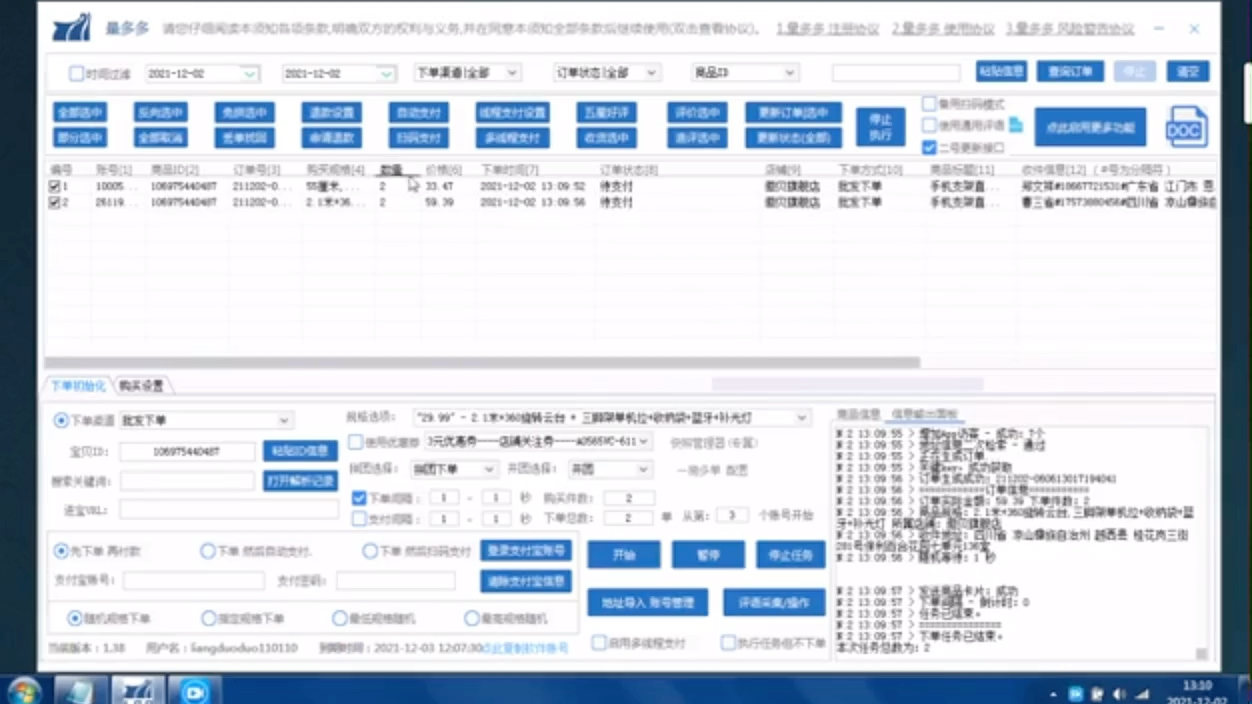
Task: Switch to the 购买设置 tab
Action: [x=143, y=383]
